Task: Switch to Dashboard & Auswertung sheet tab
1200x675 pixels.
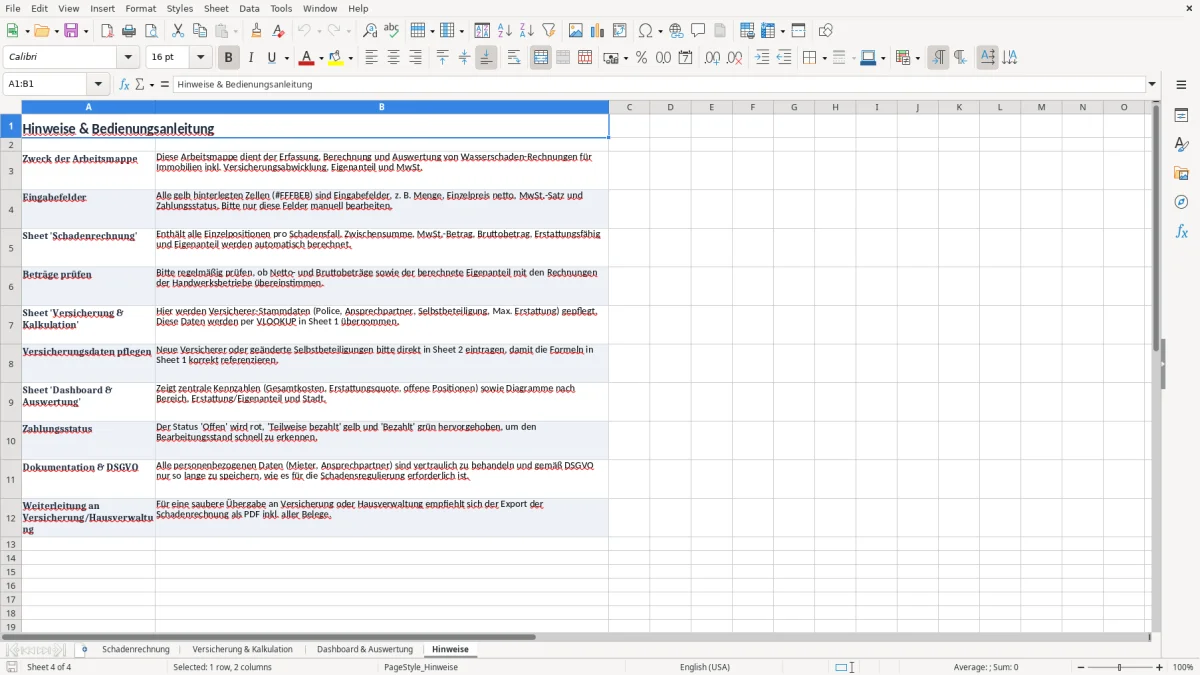Action: 365,650
